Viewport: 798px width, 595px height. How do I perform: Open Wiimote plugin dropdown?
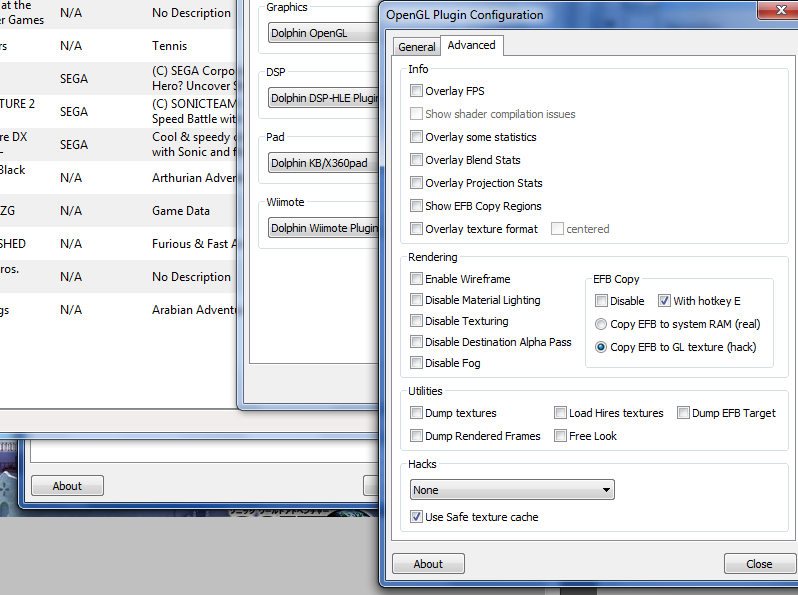(324, 228)
